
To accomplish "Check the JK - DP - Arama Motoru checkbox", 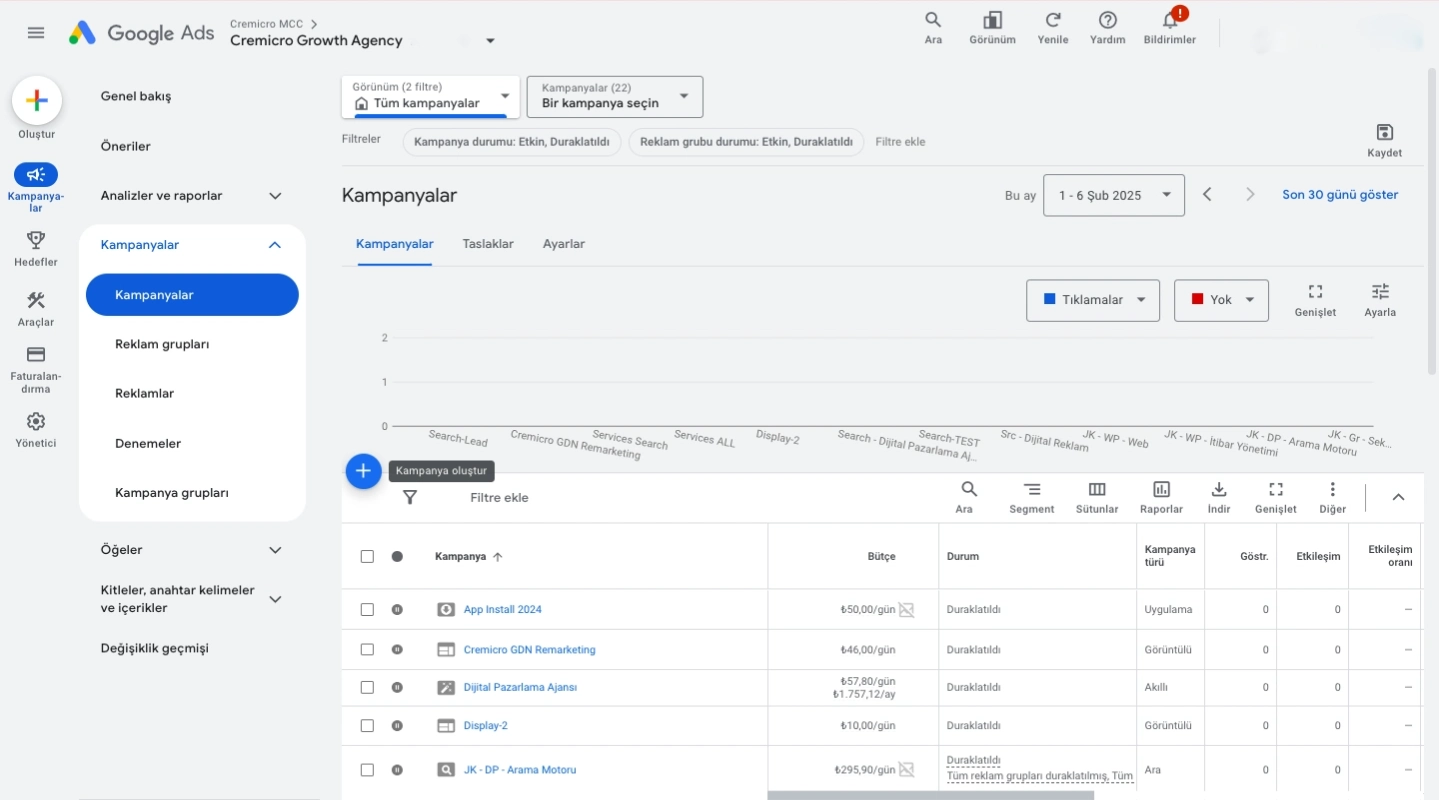I will pyautogui.click(x=367, y=770).
